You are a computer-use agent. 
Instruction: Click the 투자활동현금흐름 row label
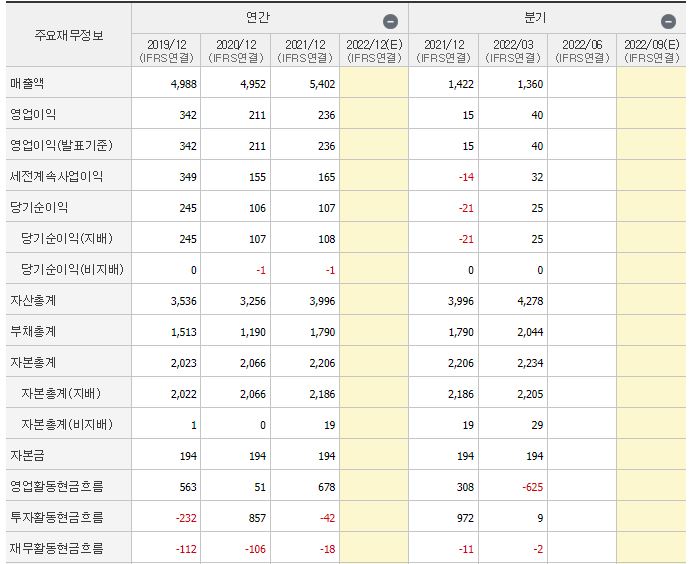tap(56, 517)
